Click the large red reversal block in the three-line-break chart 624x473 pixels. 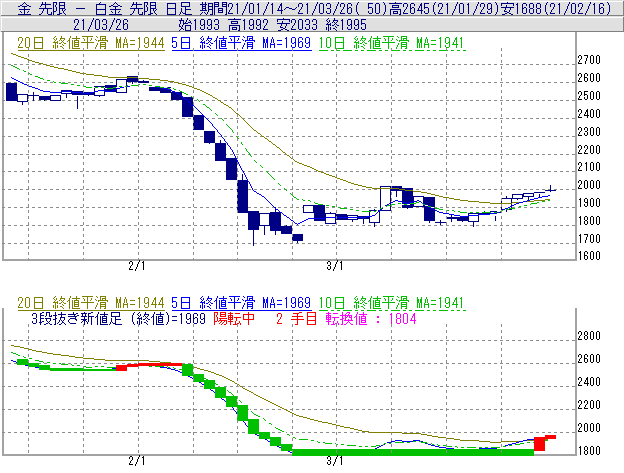(x=539, y=444)
